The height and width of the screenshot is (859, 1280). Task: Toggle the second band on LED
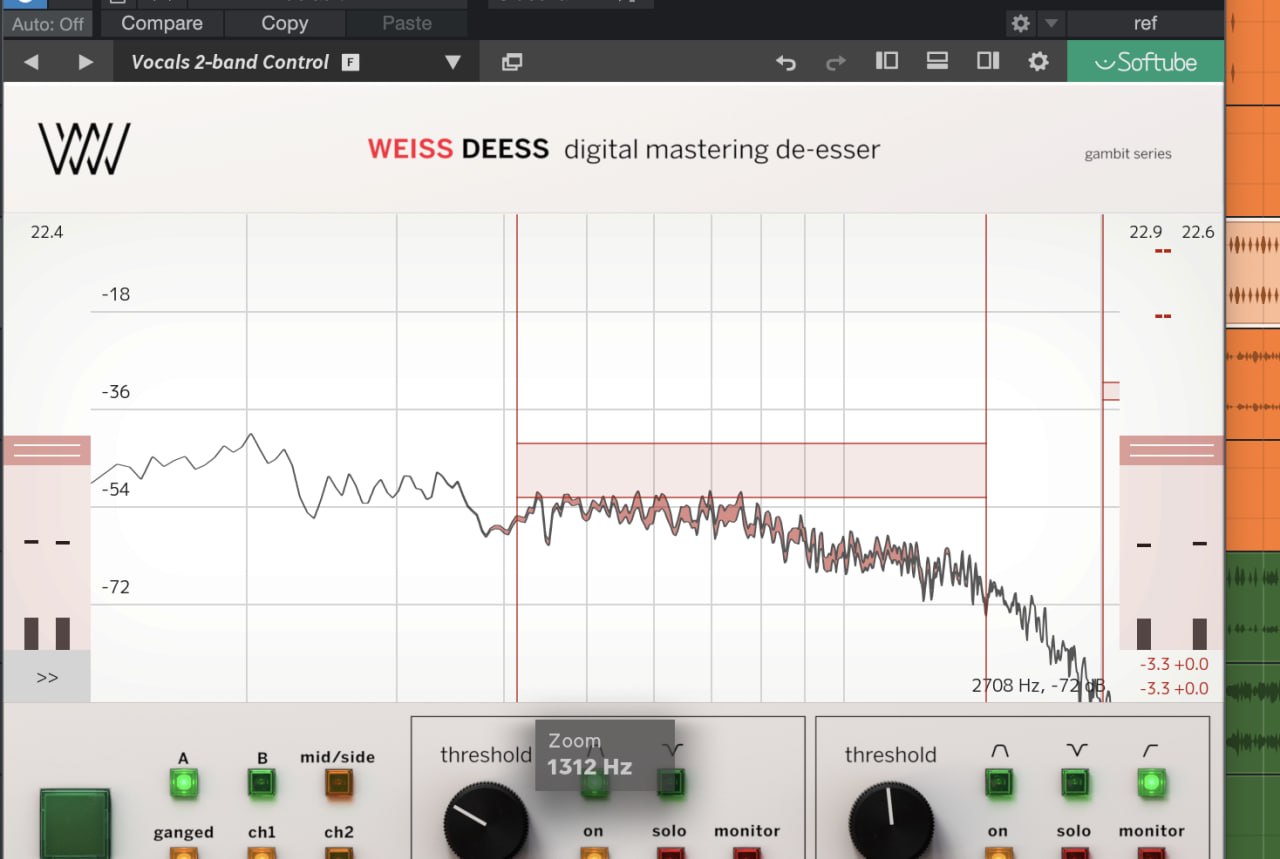(998, 854)
